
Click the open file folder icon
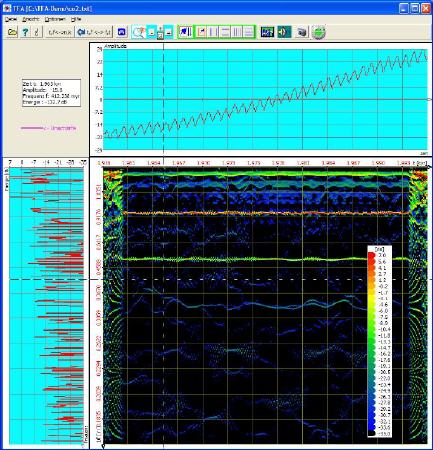coord(12,32)
